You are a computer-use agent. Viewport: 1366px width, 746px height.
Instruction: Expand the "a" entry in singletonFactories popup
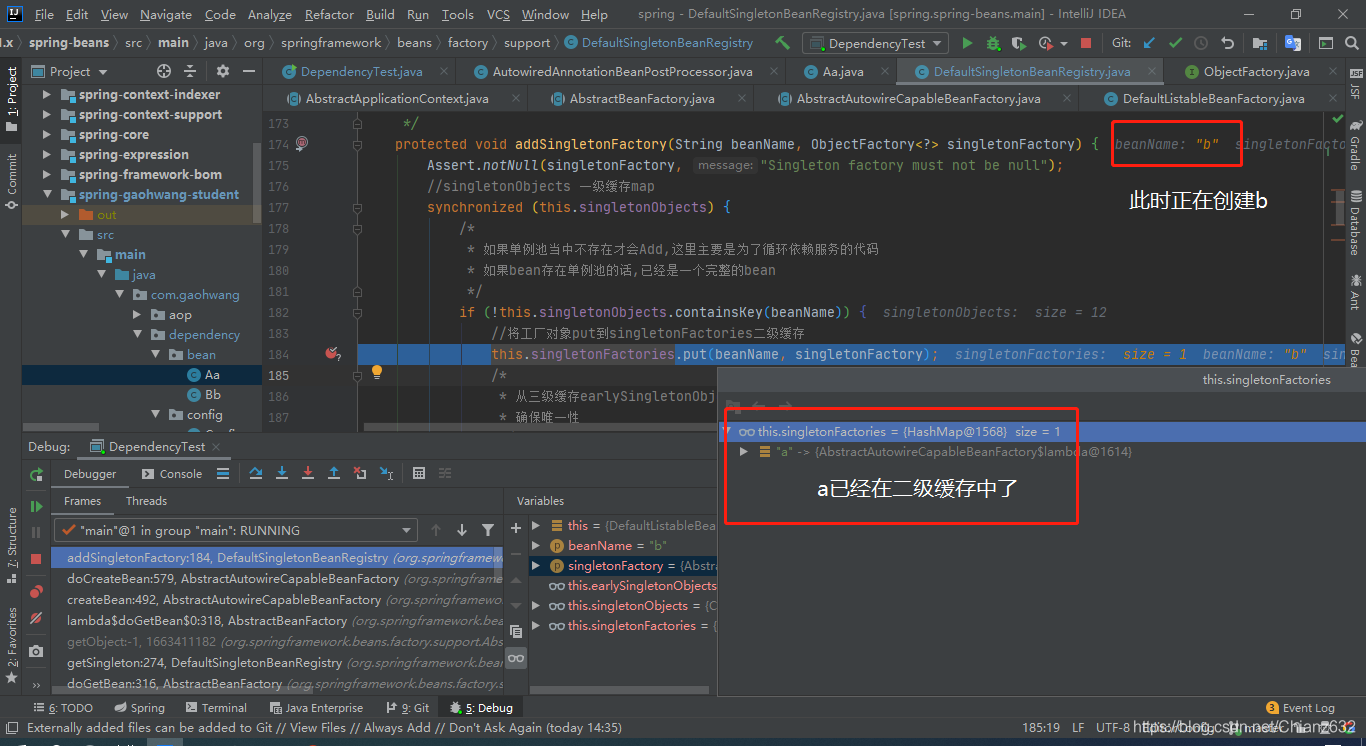[743, 452]
